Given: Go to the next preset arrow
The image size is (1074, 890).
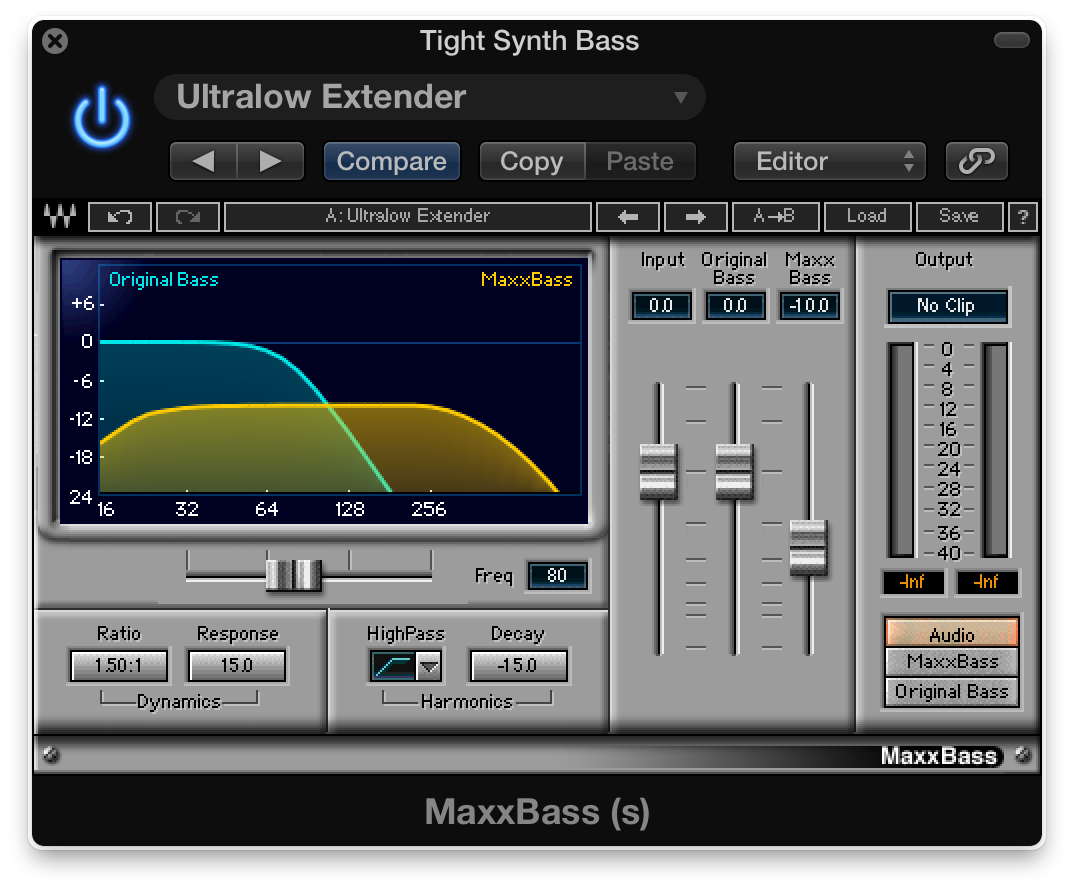Looking at the screenshot, I should (271, 161).
